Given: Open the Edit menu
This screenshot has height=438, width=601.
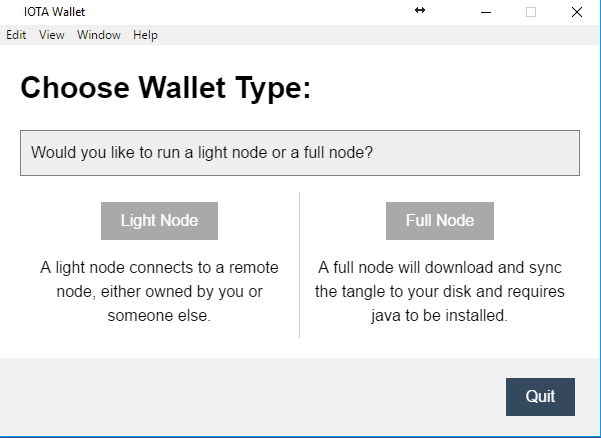Looking at the screenshot, I should tap(16, 35).
